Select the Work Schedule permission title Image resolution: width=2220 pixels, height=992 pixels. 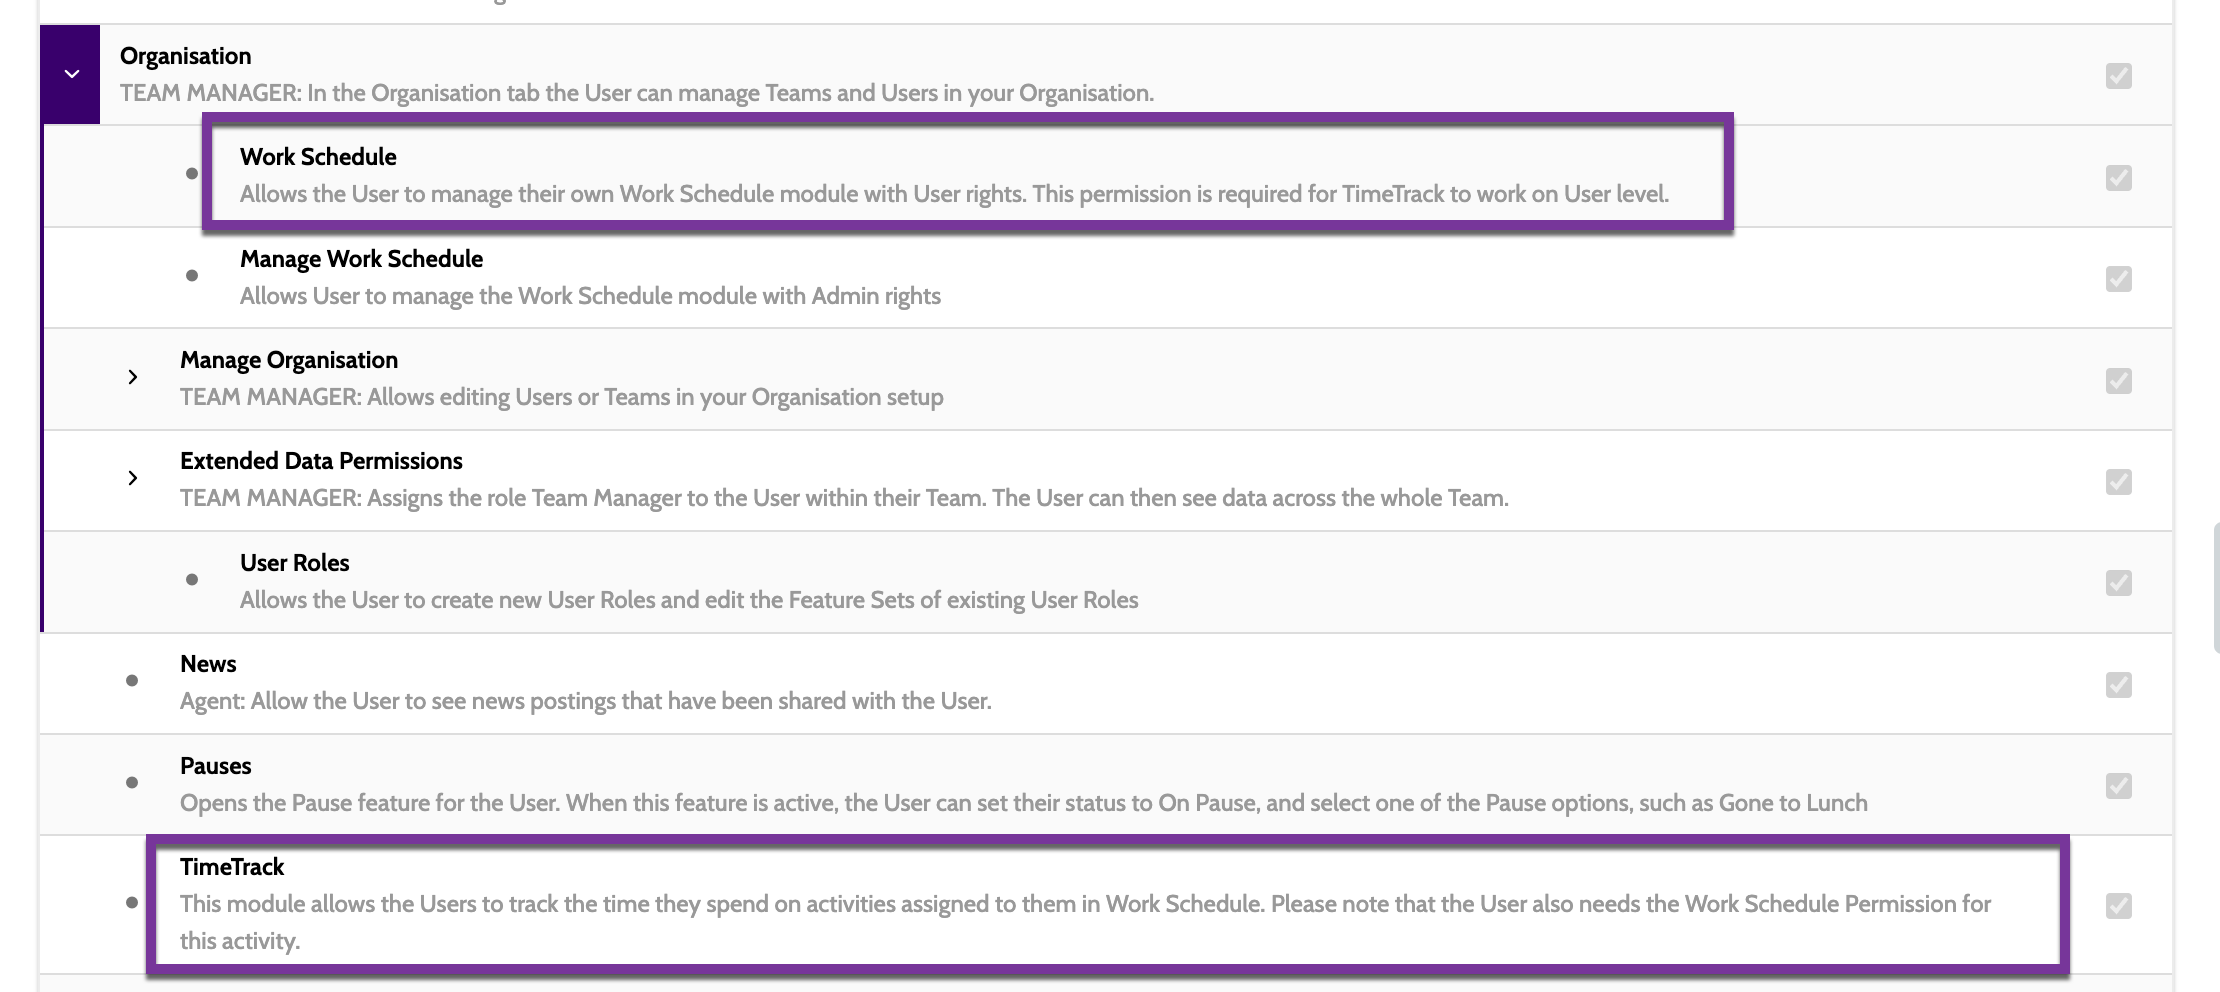click(318, 157)
